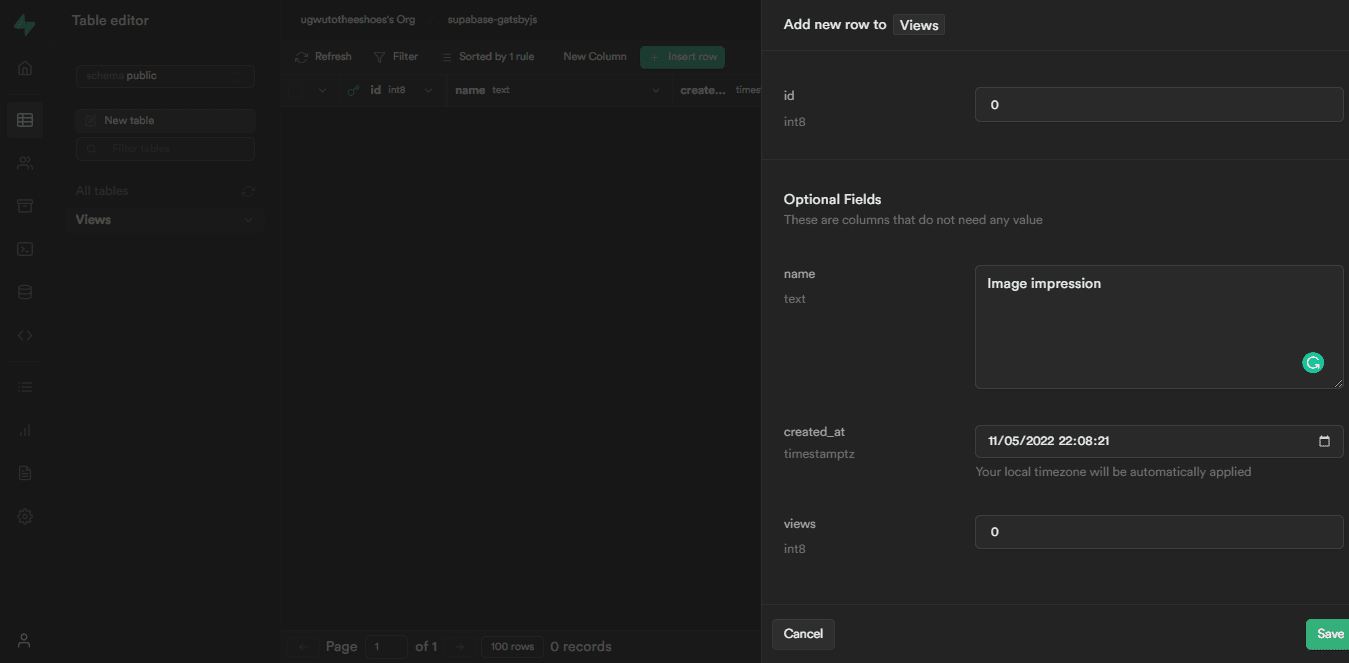Image resolution: width=1349 pixels, height=663 pixels.
Task: Open the user account icon
Action: [x=25, y=640]
